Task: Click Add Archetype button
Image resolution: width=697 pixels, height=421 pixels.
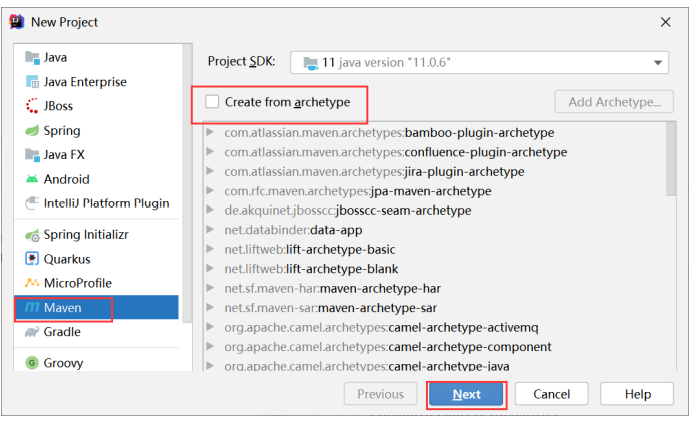Action: 614,102
